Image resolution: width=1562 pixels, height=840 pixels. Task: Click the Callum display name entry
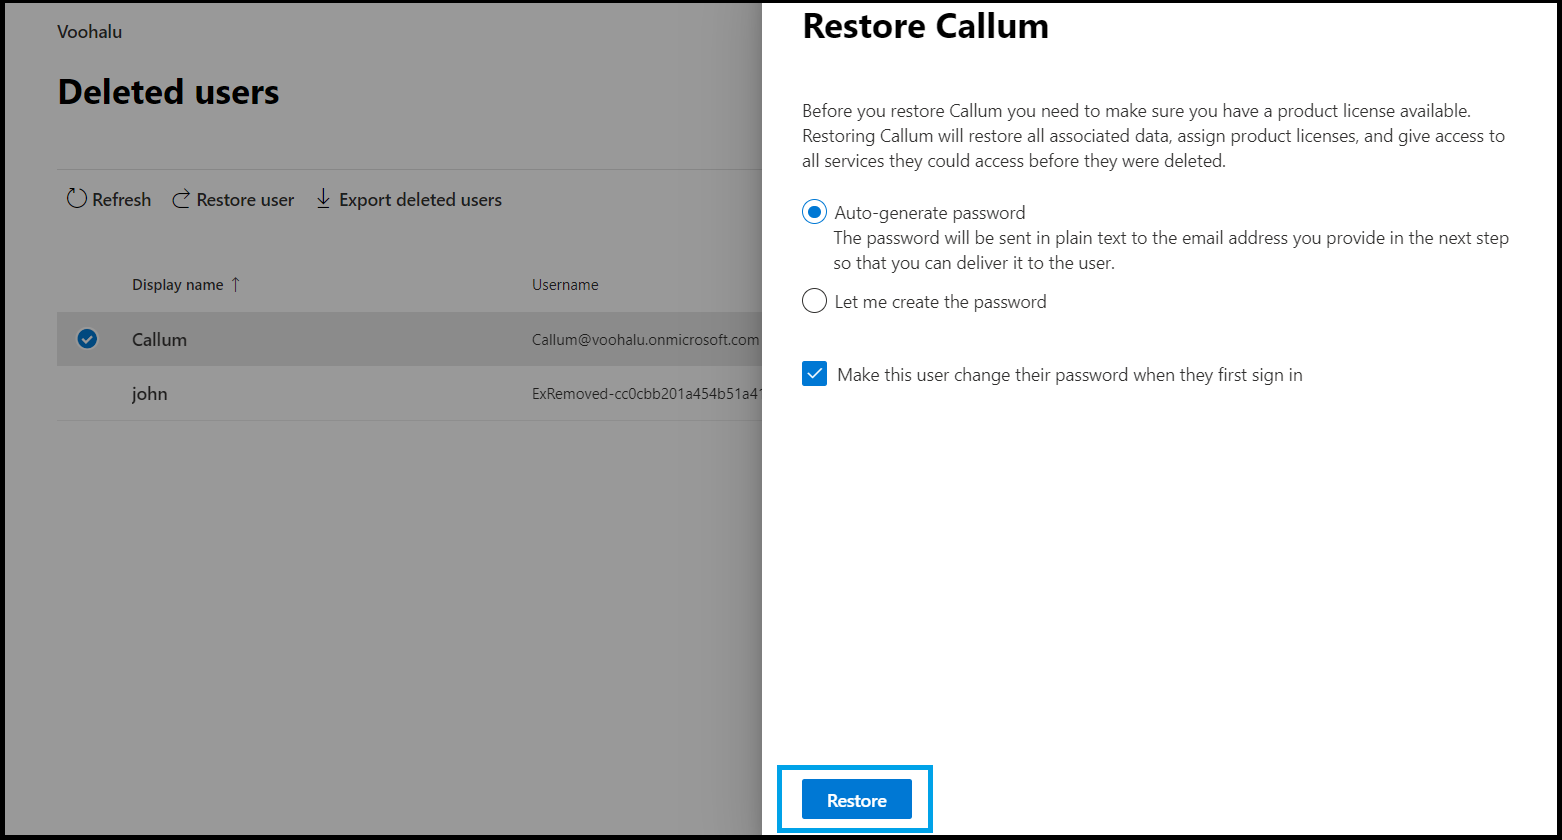[159, 339]
